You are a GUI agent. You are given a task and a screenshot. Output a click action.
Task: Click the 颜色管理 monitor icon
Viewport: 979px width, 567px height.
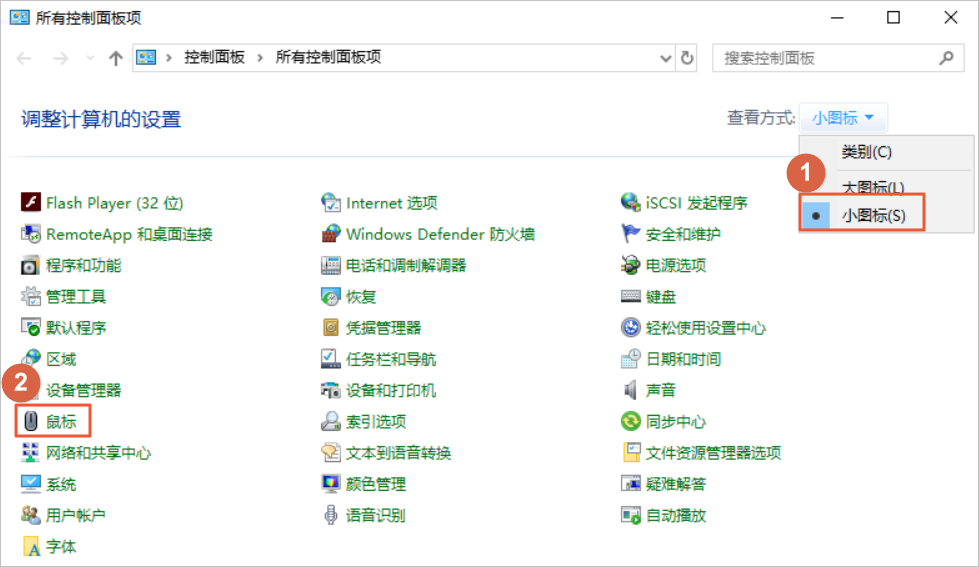(x=331, y=484)
